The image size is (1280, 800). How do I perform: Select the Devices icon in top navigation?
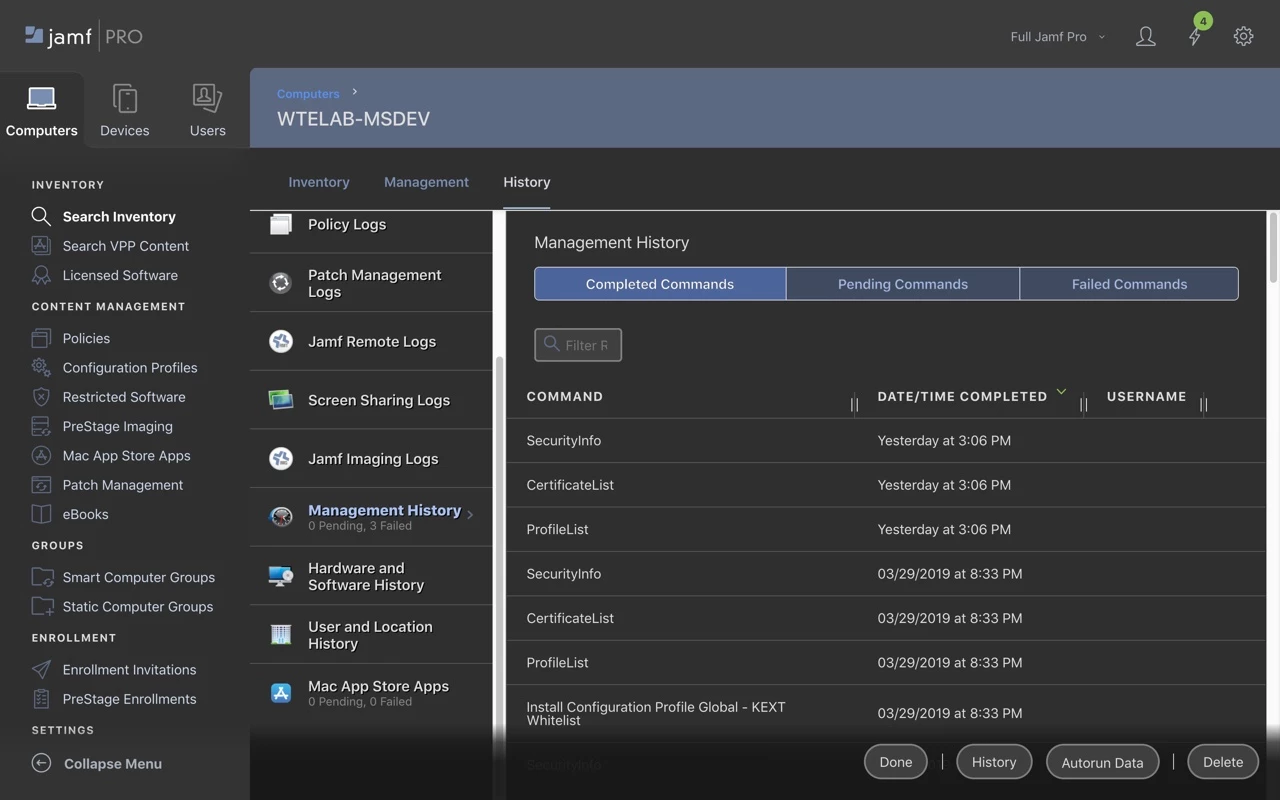pos(125,98)
